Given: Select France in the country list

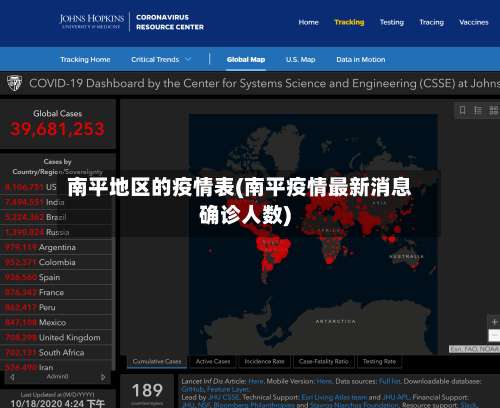Looking at the screenshot, I should click(x=56, y=292).
